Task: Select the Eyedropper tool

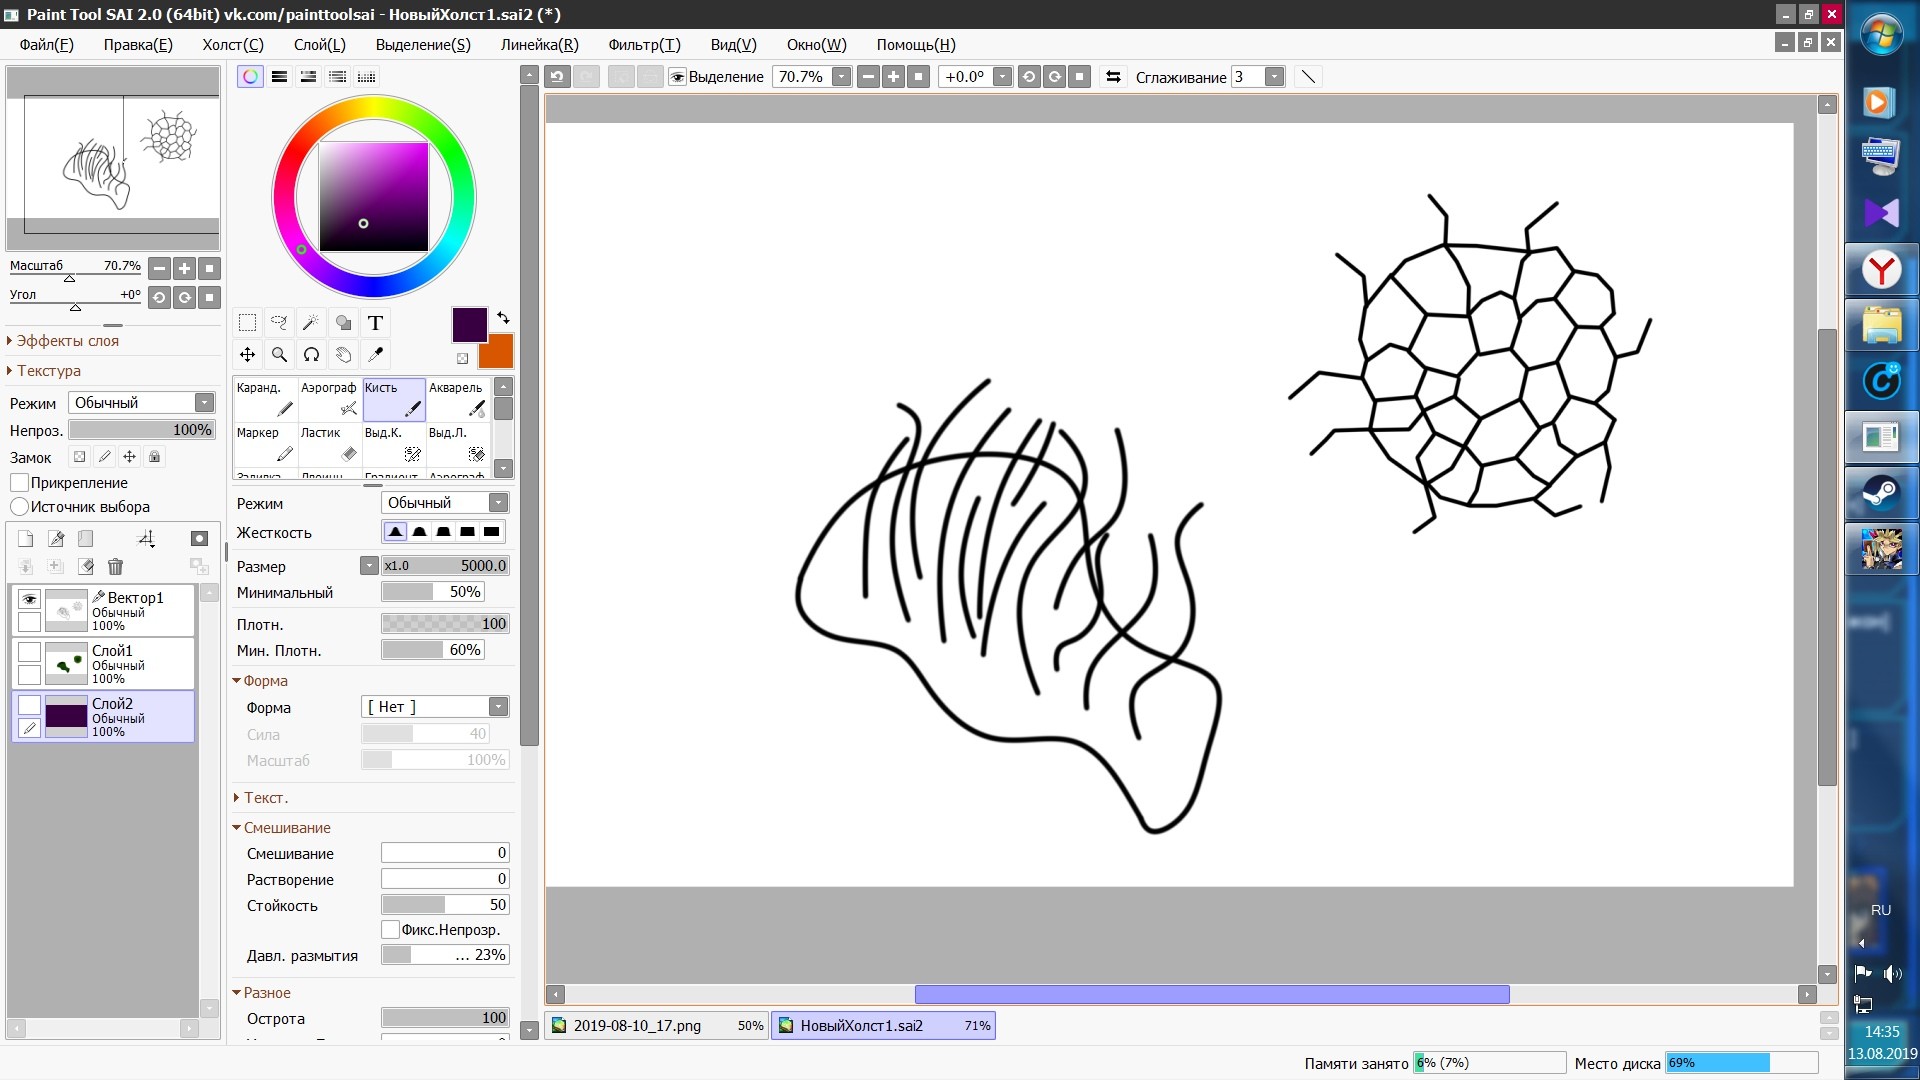Action: point(375,354)
